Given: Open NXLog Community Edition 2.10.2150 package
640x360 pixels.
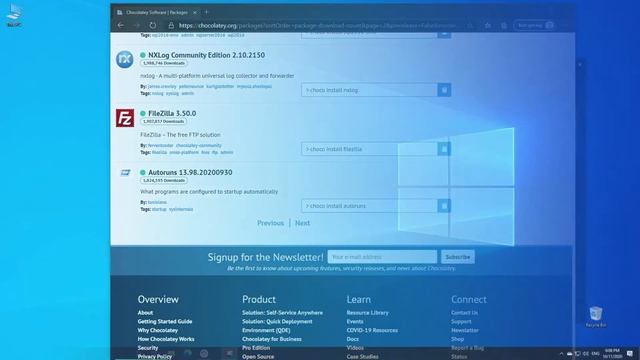Looking at the screenshot, I should pos(206,55).
